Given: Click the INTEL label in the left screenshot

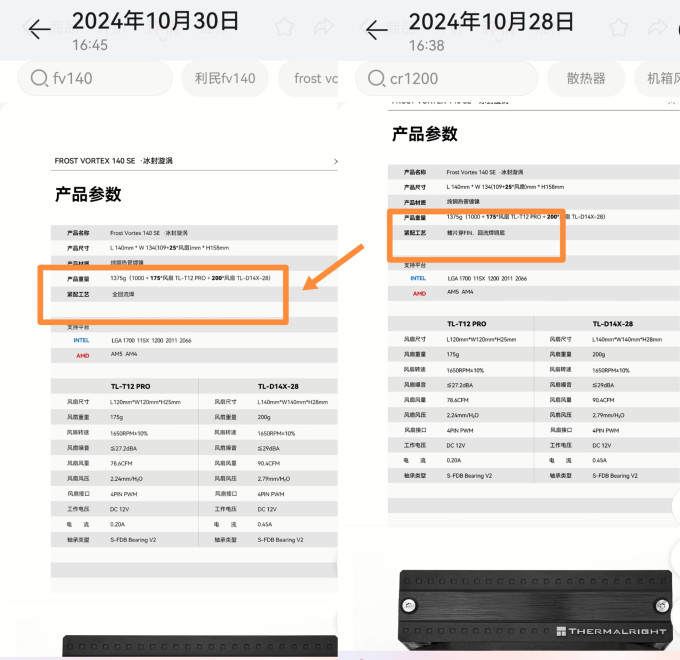Looking at the screenshot, I should coord(81,340).
